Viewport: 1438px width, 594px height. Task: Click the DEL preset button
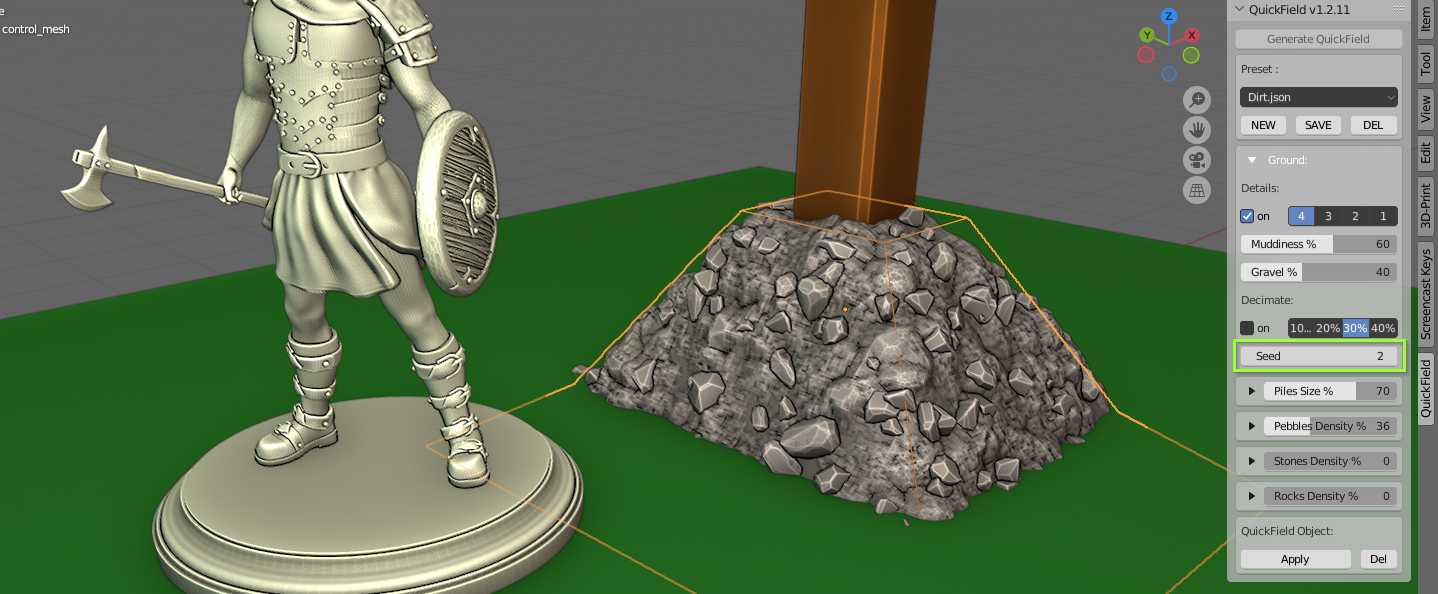click(1373, 125)
